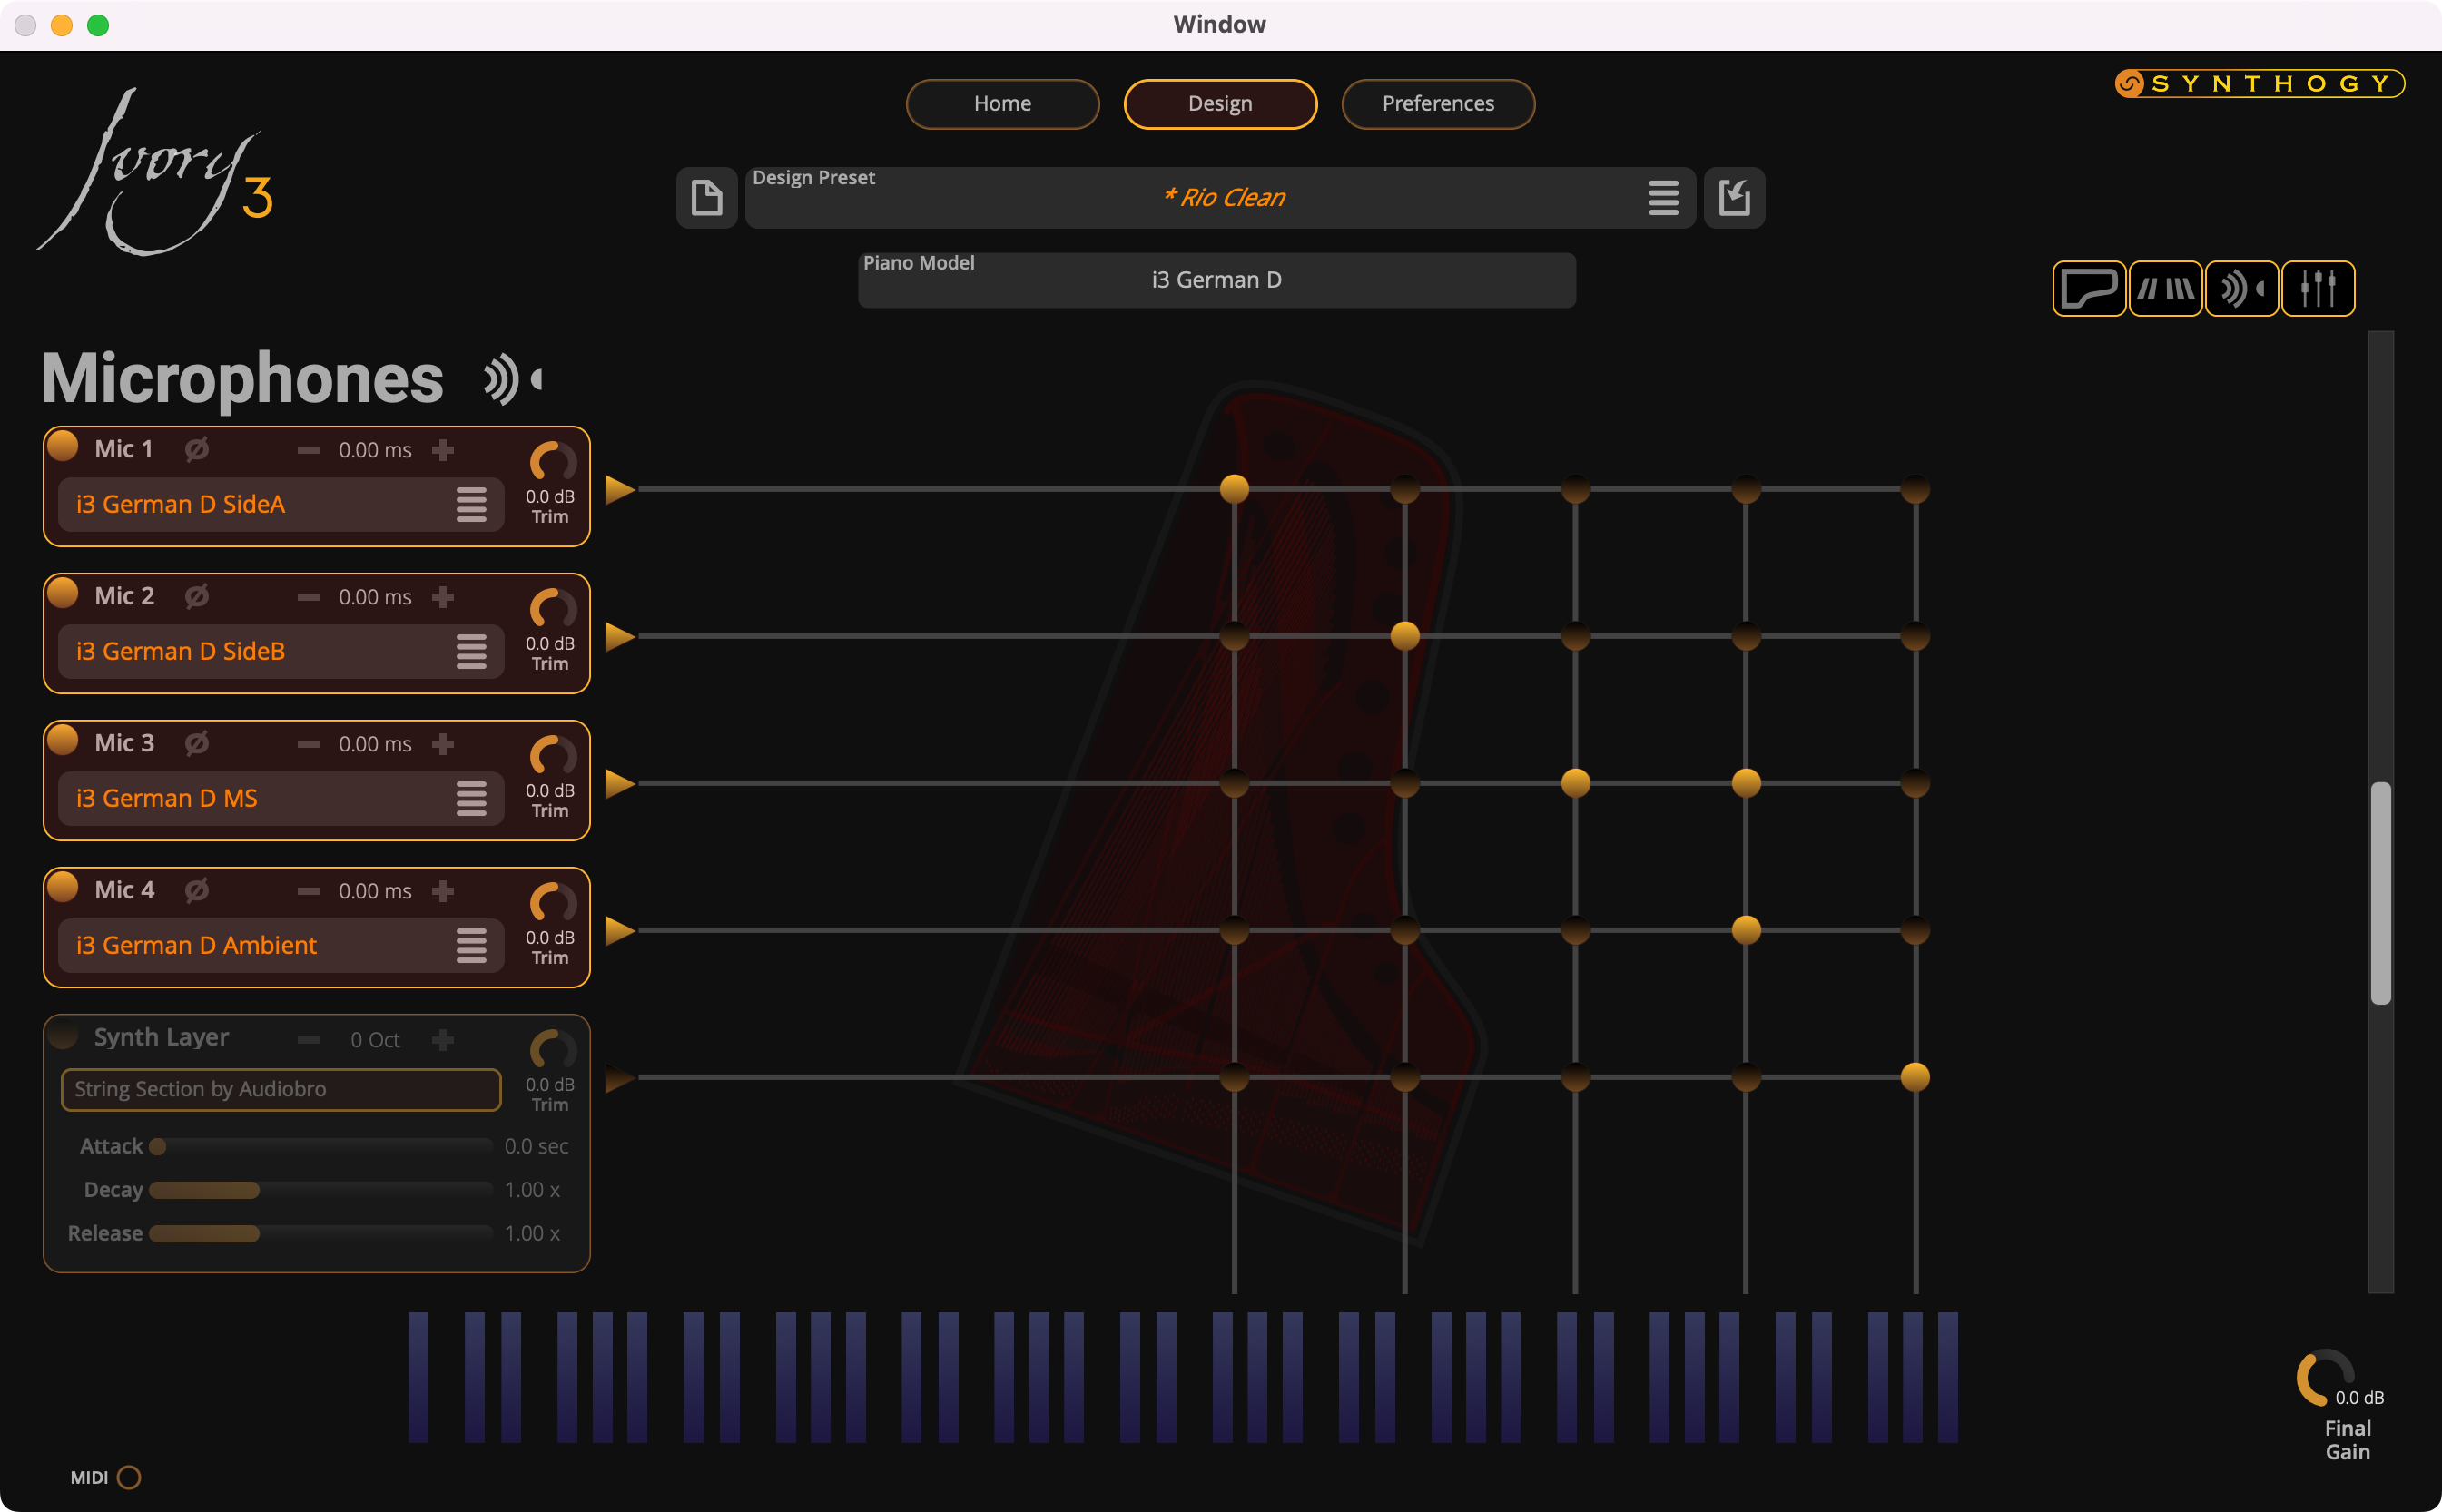The image size is (2442, 1512).
Task: Click the Final Gain knob
Action: click(x=2325, y=1377)
